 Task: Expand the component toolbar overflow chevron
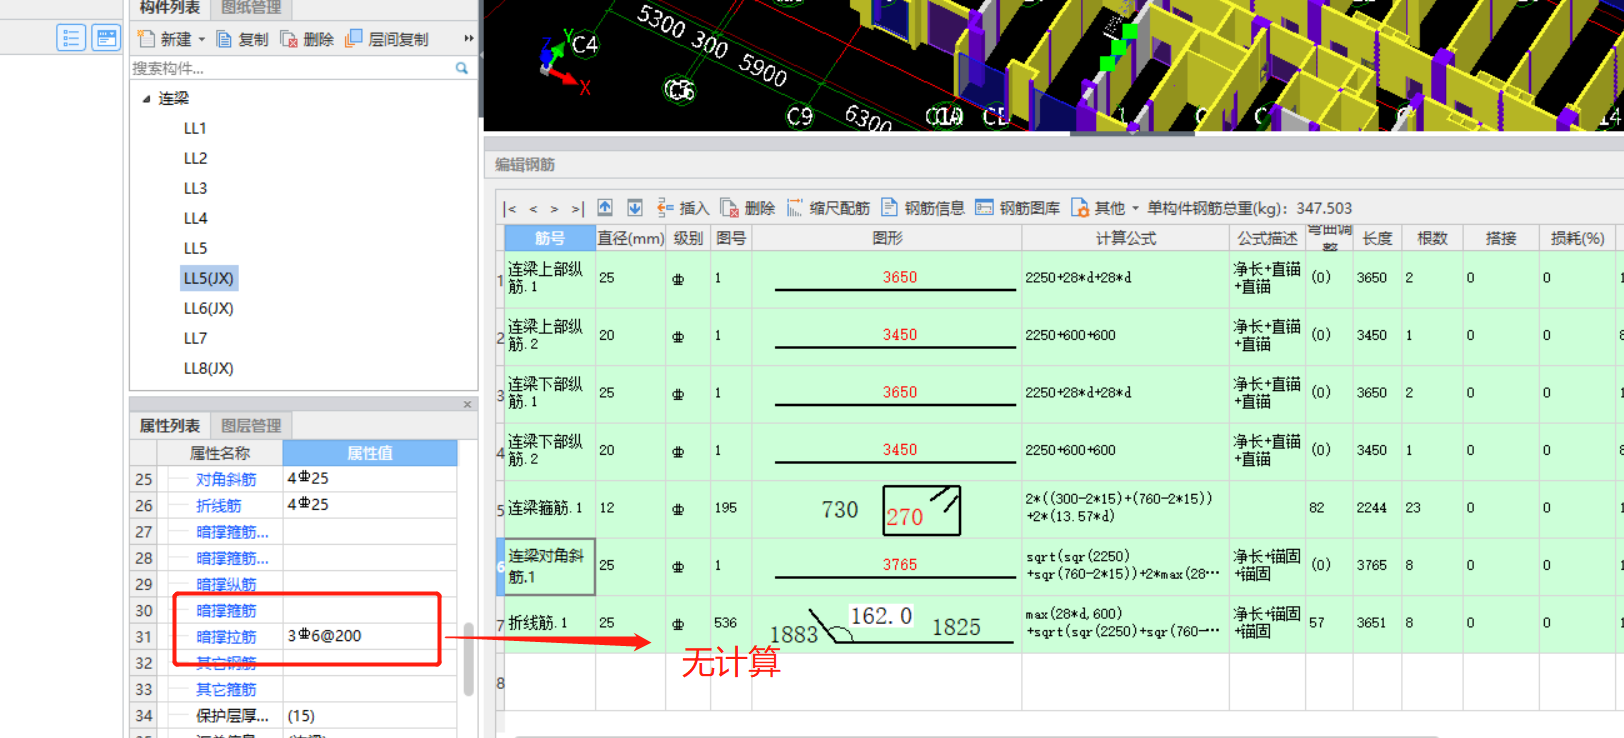(468, 39)
